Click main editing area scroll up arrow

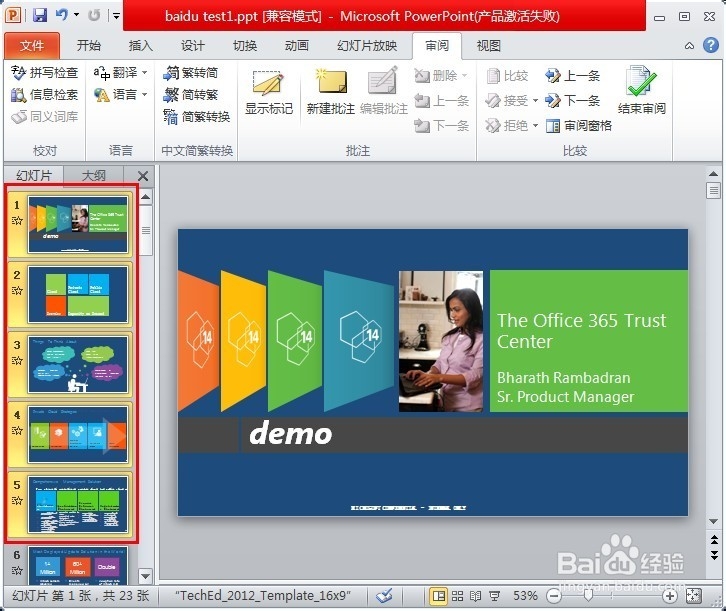[x=713, y=174]
